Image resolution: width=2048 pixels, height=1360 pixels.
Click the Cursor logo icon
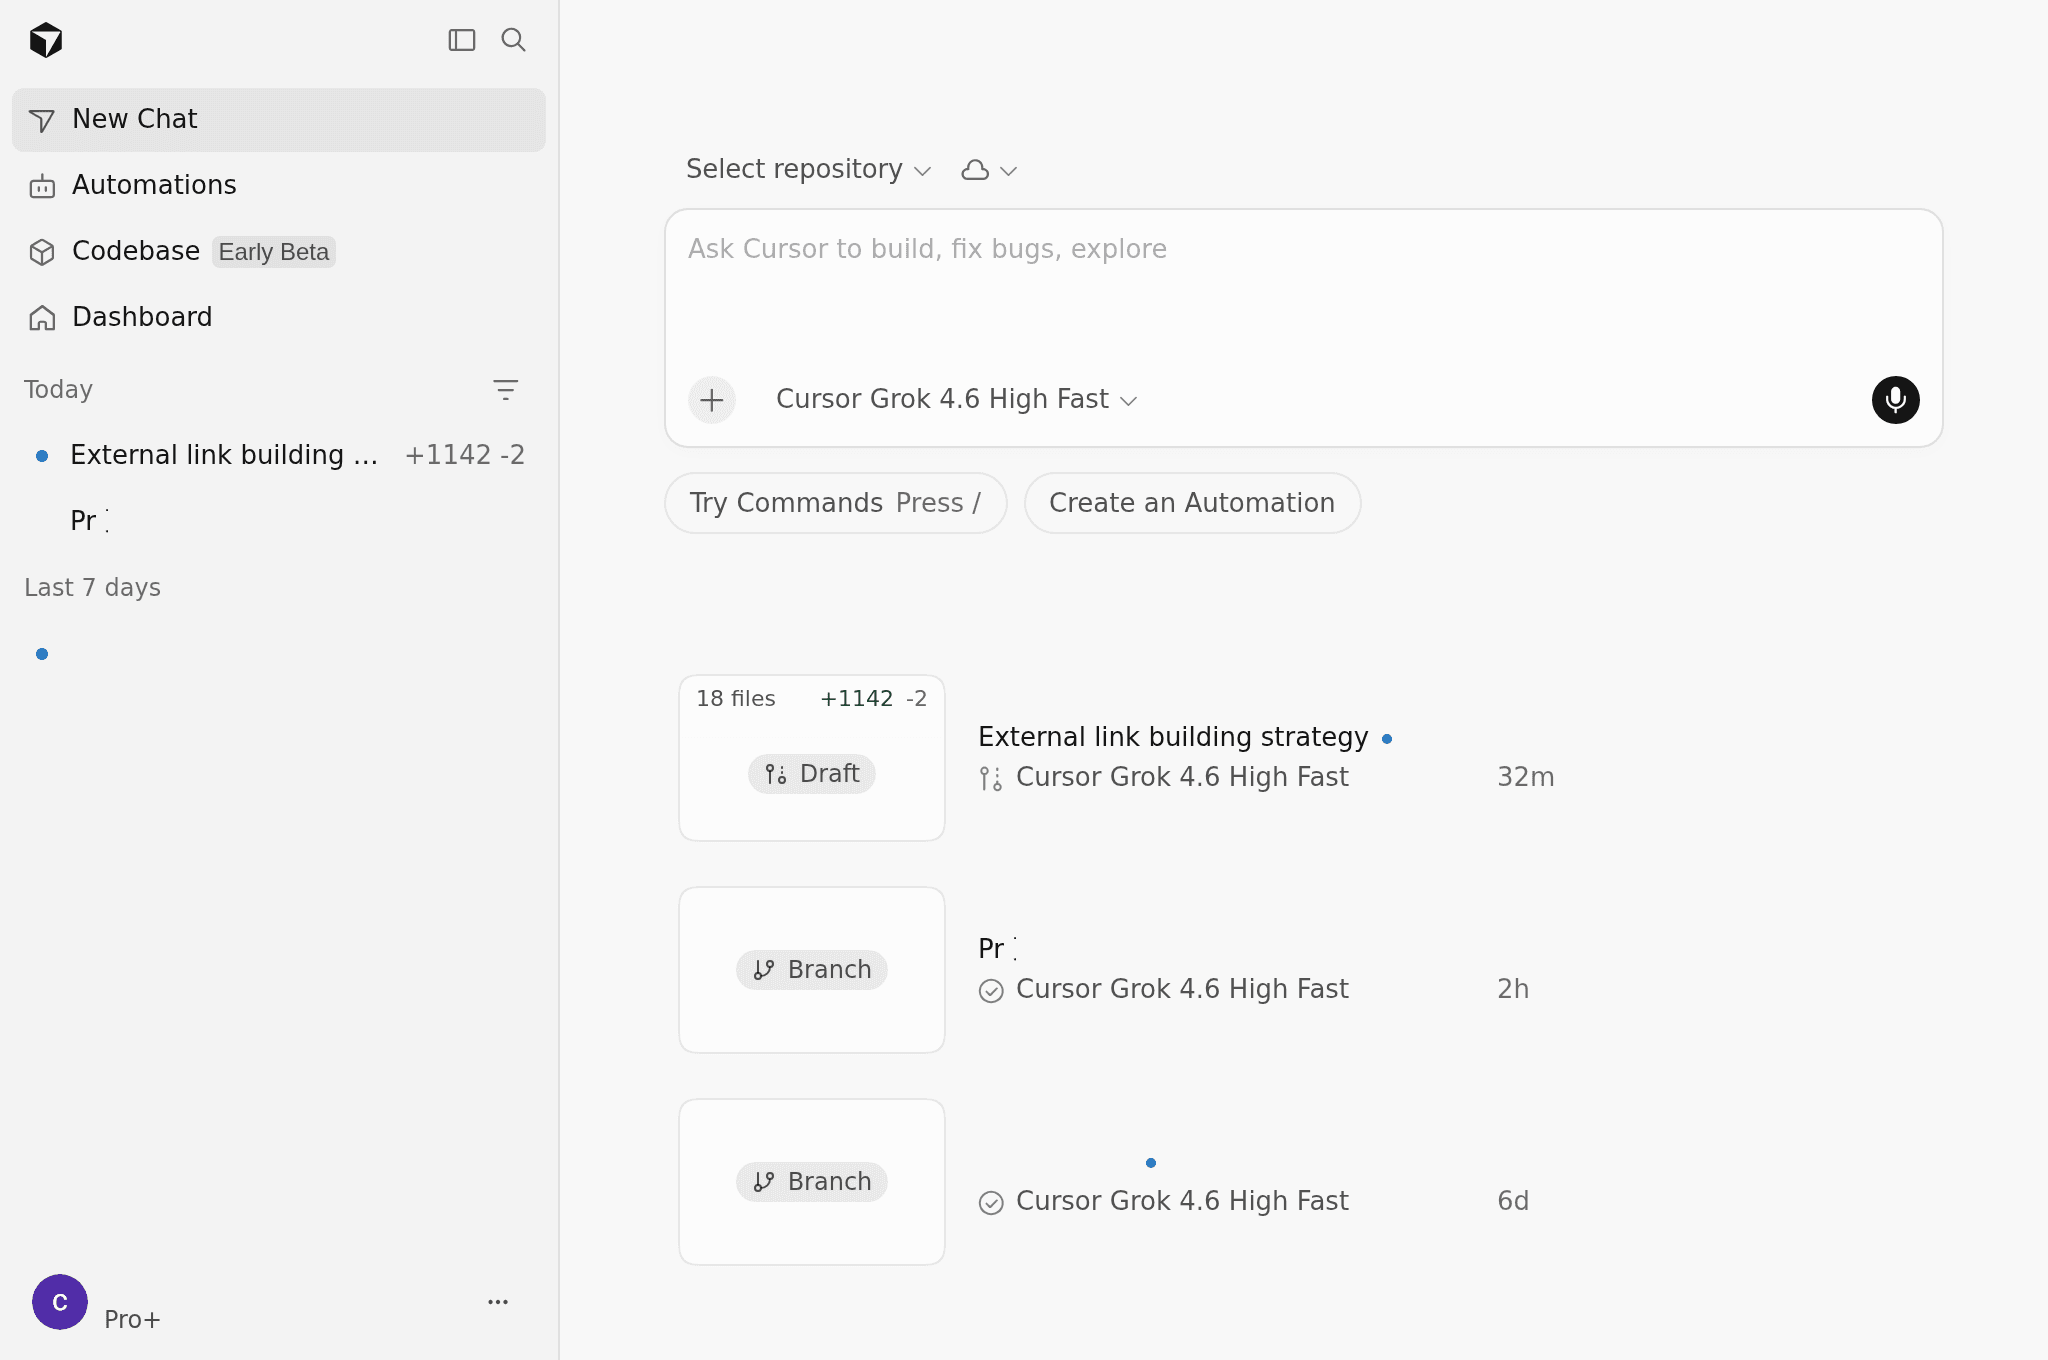click(46, 40)
